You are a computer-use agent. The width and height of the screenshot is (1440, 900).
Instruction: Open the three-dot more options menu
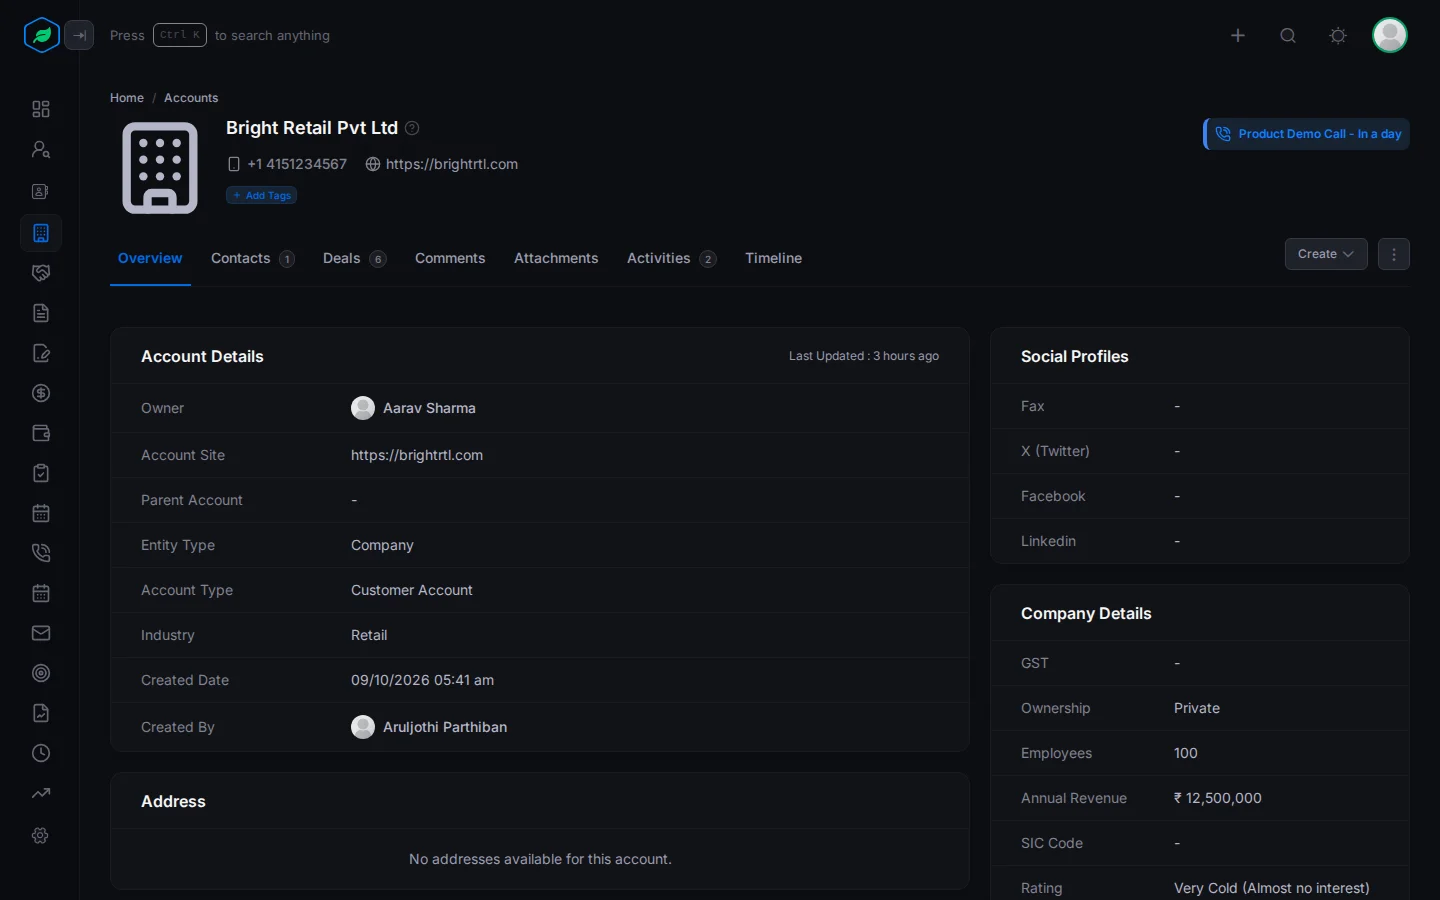(x=1394, y=254)
